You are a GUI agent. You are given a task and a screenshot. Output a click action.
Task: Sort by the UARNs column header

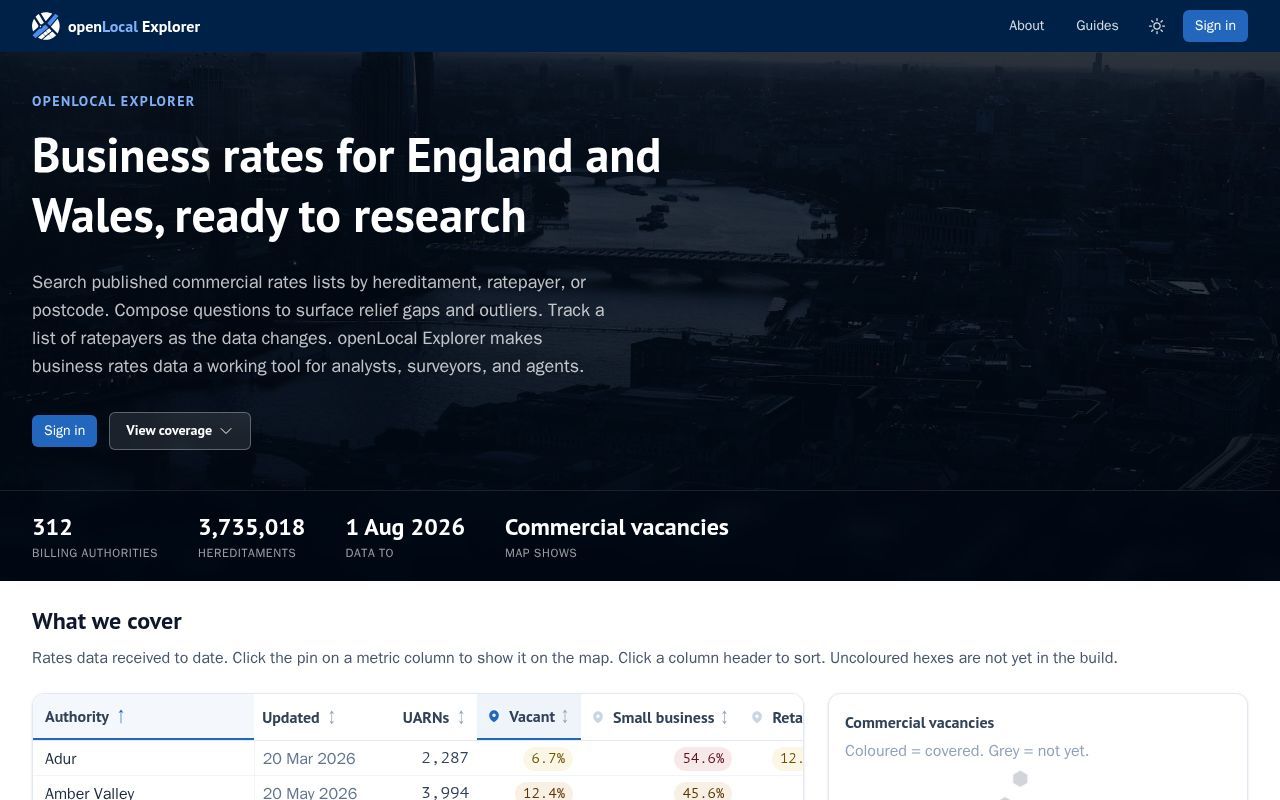click(x=436, y=717)
